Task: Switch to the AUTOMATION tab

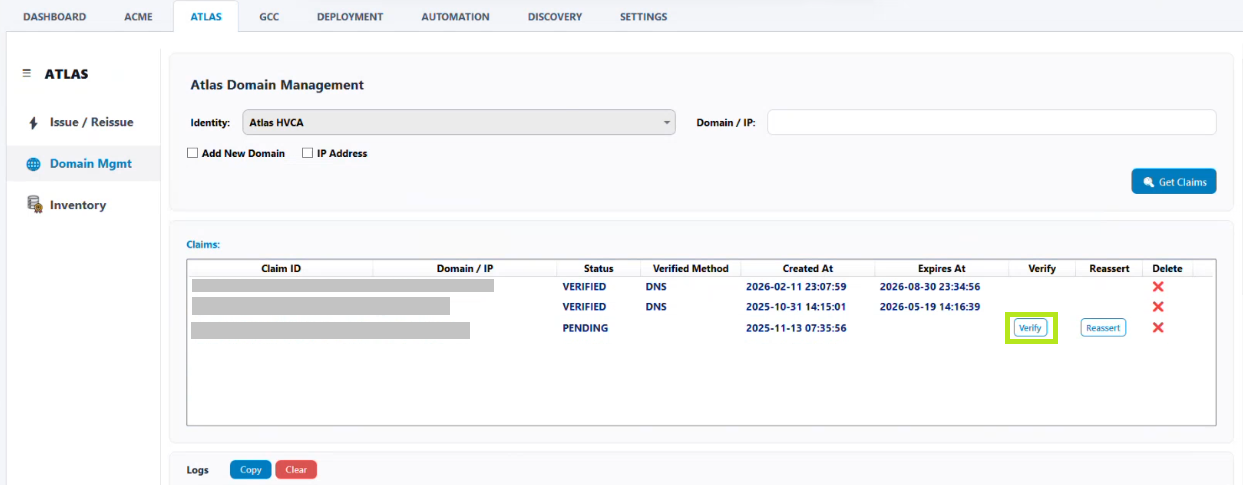Action: [x=455, y=17]
